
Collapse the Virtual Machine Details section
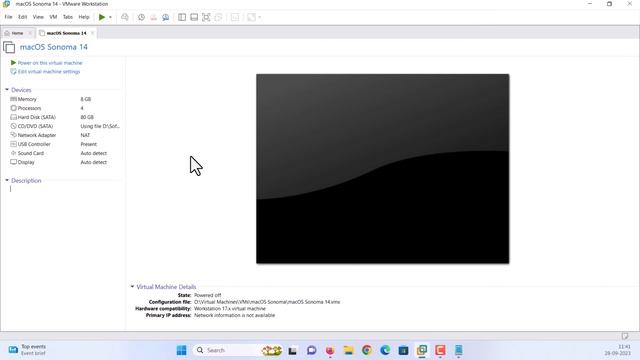132,287
